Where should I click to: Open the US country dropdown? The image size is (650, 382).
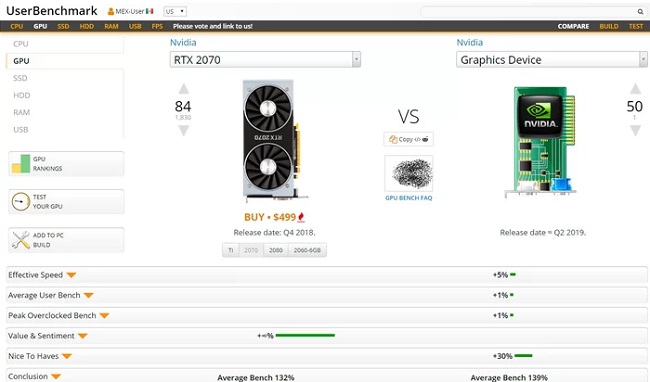pyautogui.click(x=175, y=11)
